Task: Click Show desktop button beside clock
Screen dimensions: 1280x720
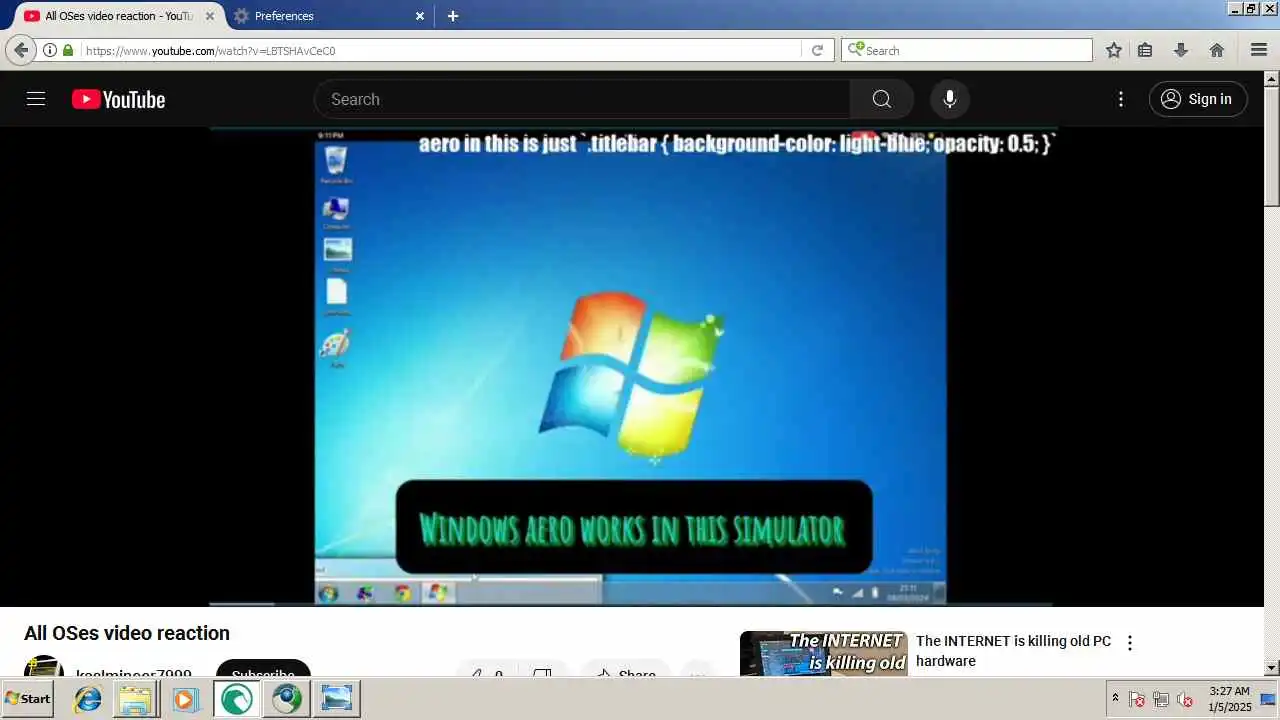Action: [x=1268, y=699]
